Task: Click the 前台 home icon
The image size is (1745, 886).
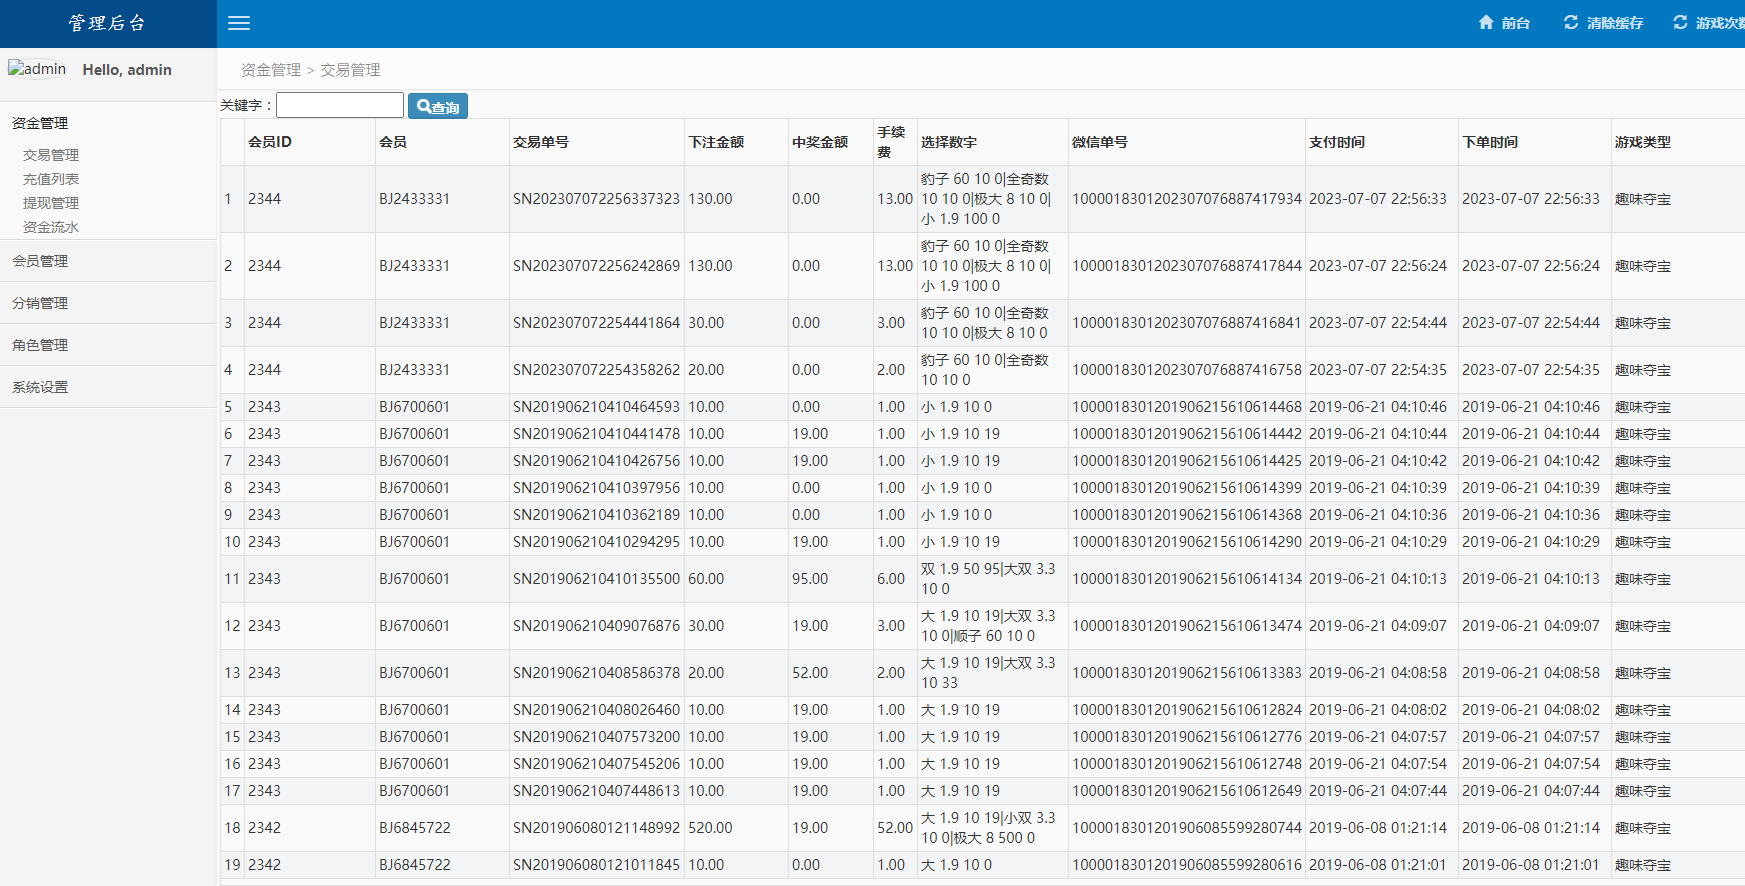Action: [1486, 23]
